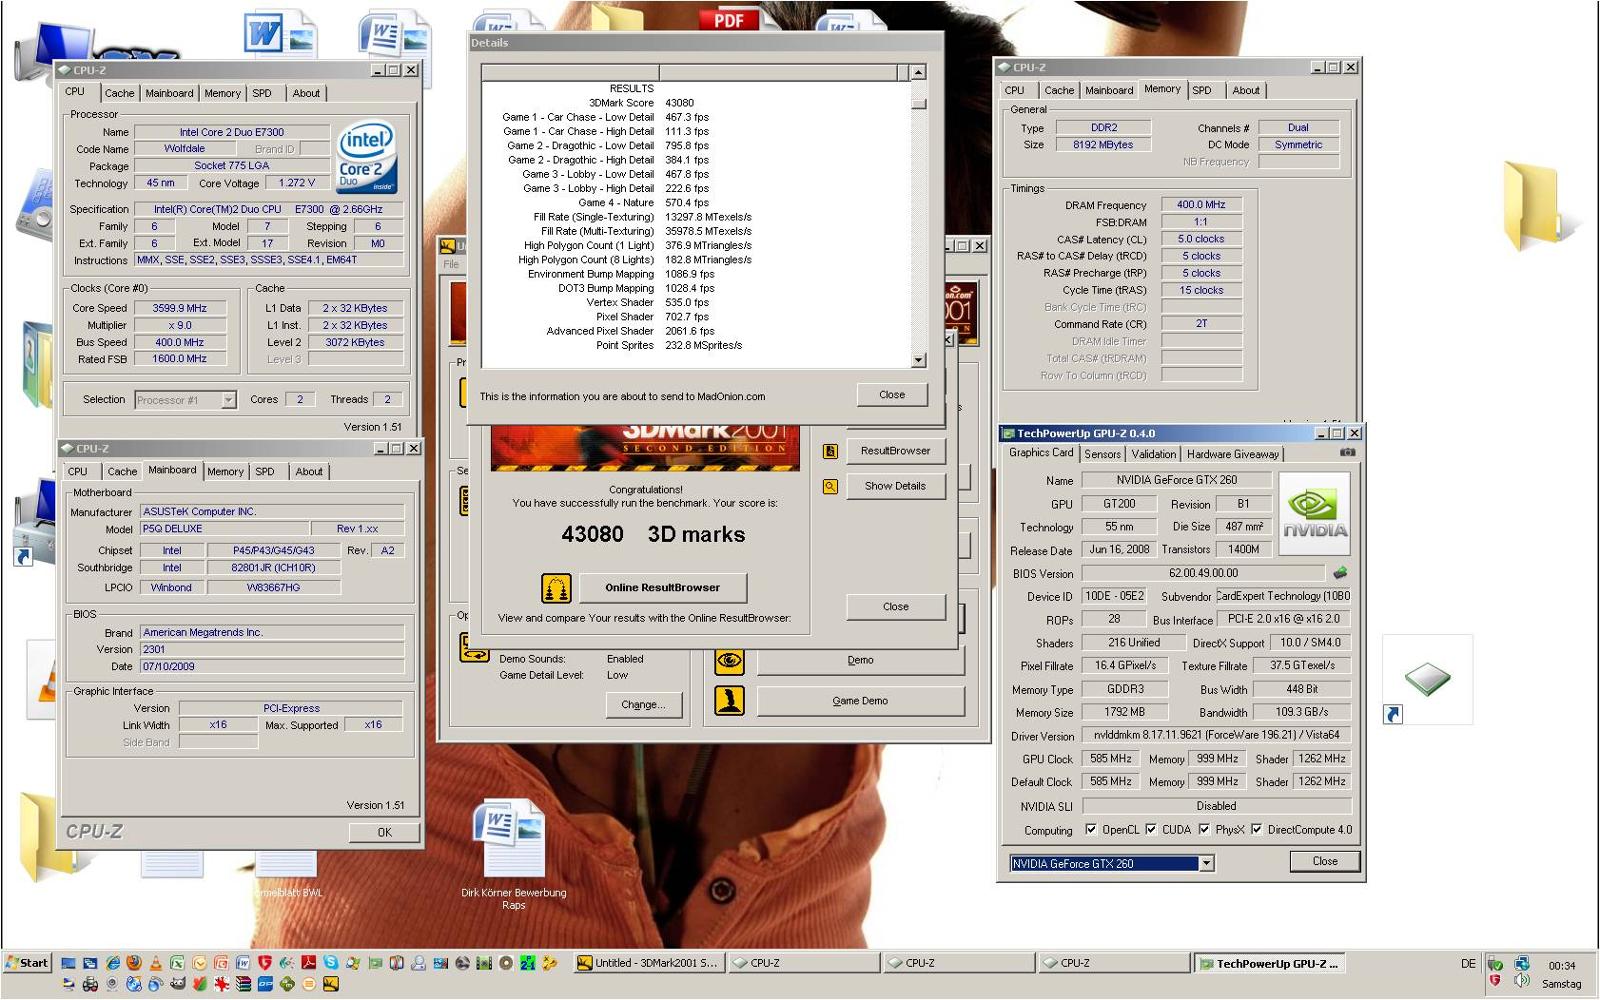Viewport: 1600px width, 1000px height.
Task: Click the magnifier icon beside Show Details
Action: coord(830,486)
